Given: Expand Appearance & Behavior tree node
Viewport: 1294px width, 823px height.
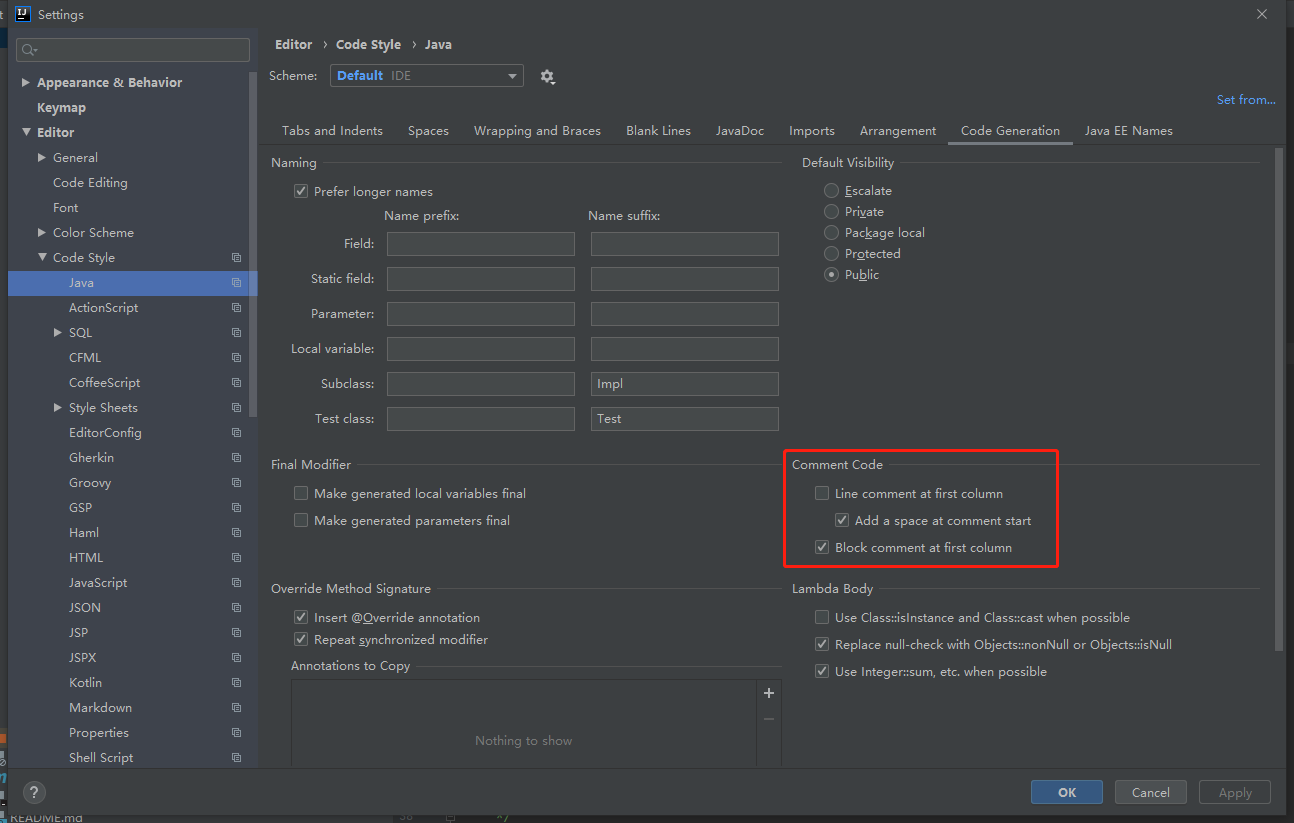Looking at the screenshot, I should [26, 83].
